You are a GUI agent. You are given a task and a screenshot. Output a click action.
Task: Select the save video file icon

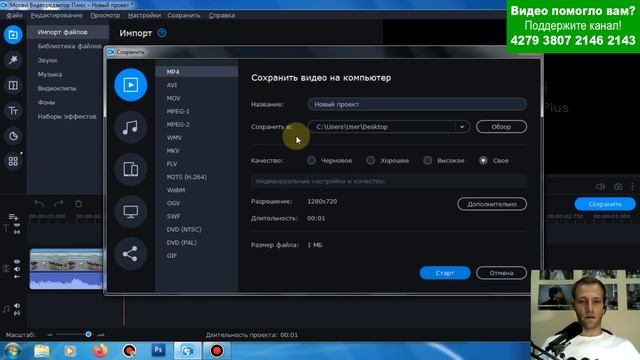tap(131, 85)
